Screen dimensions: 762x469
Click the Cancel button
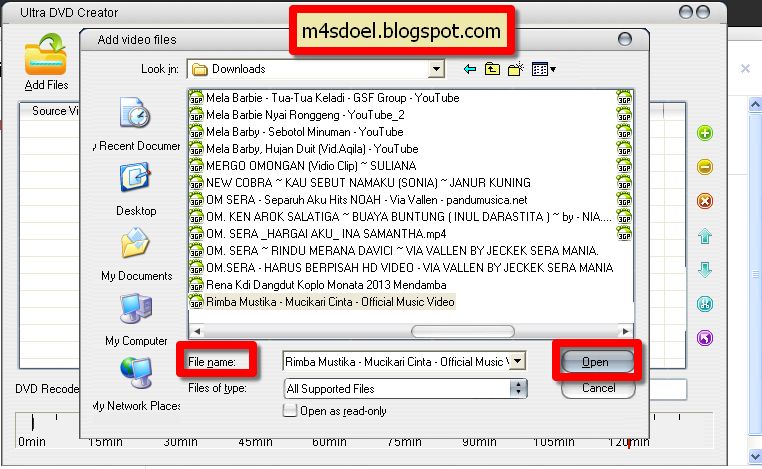(x=598, y=388)
